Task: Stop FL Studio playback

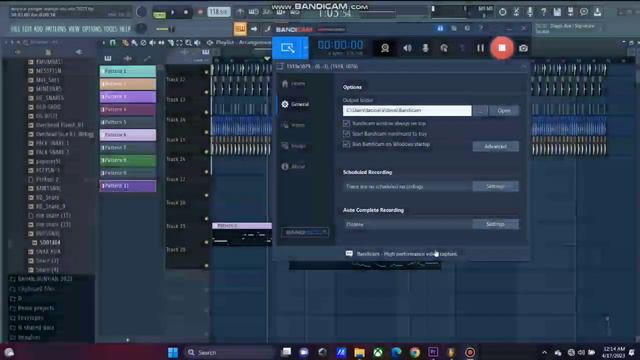Action: 186,12
